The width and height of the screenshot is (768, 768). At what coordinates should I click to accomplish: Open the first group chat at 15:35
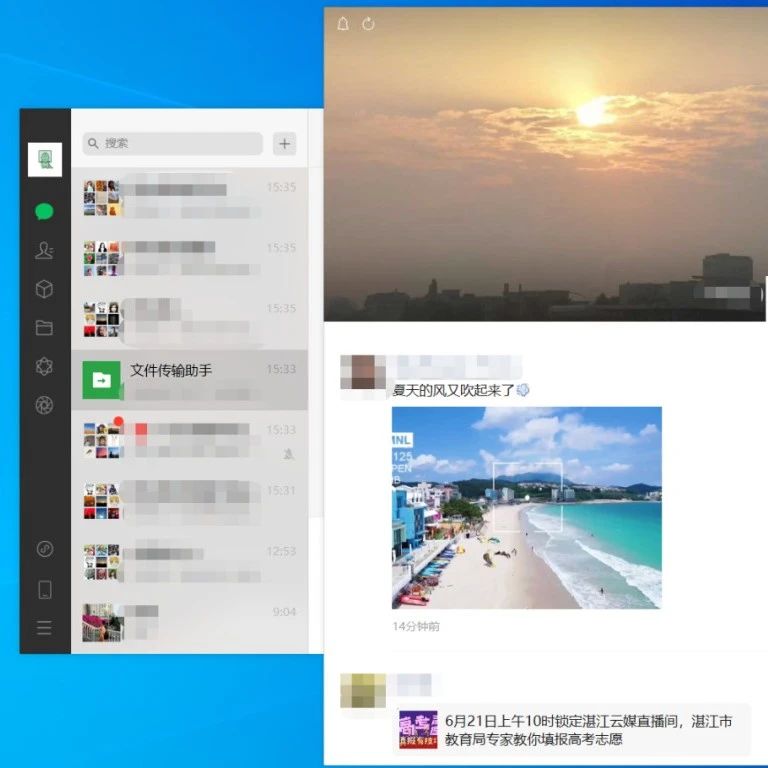pos(190,198)
